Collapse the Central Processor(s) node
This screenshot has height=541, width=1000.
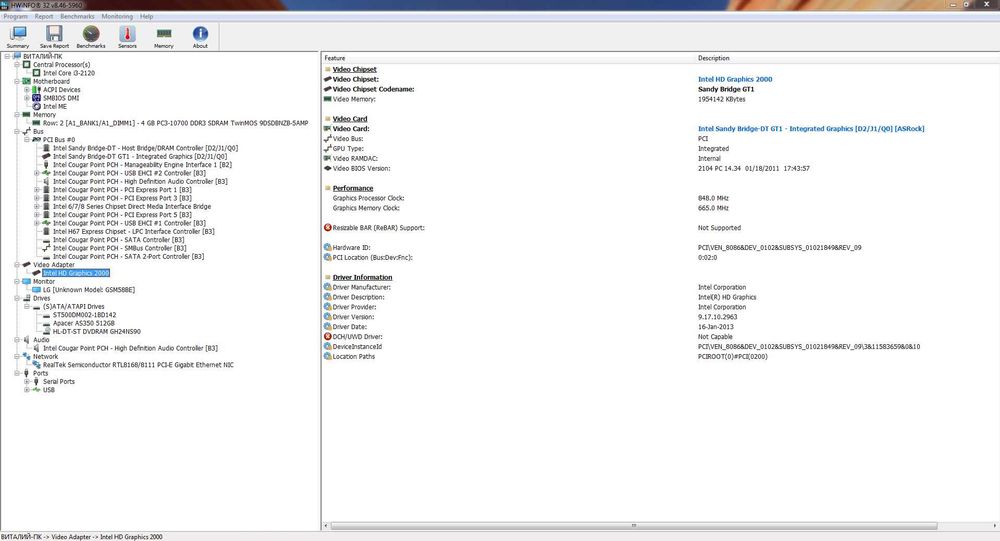(x=17, y=64)
